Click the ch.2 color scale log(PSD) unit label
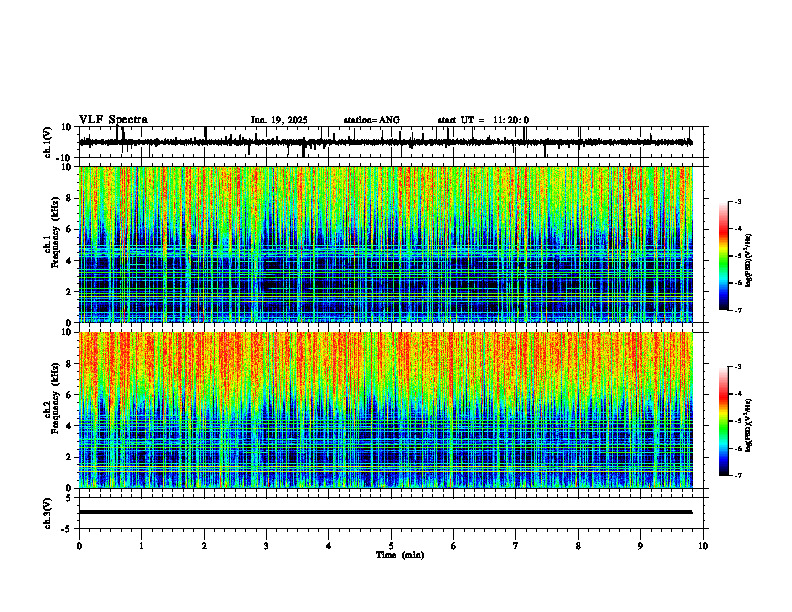The height and width of the screenshot is (612, 792). (749, 425)
